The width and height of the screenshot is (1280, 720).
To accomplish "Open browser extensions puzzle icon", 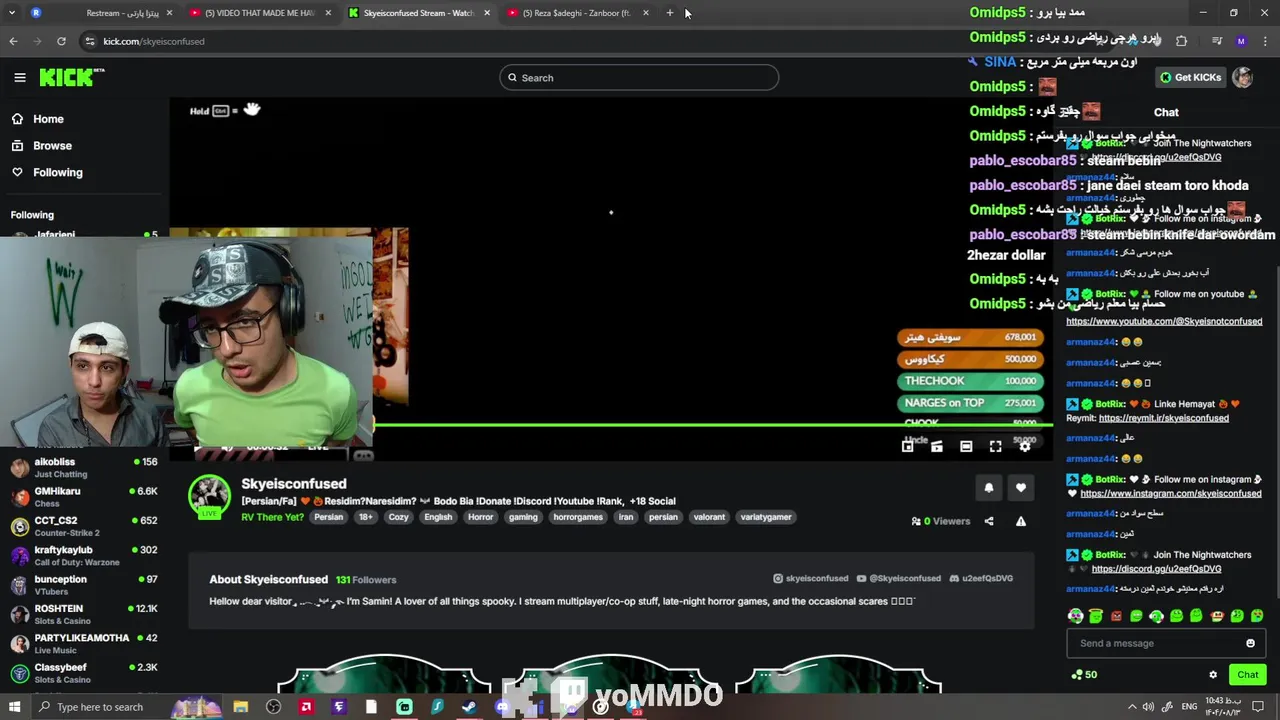I will tap(1181, 41).
